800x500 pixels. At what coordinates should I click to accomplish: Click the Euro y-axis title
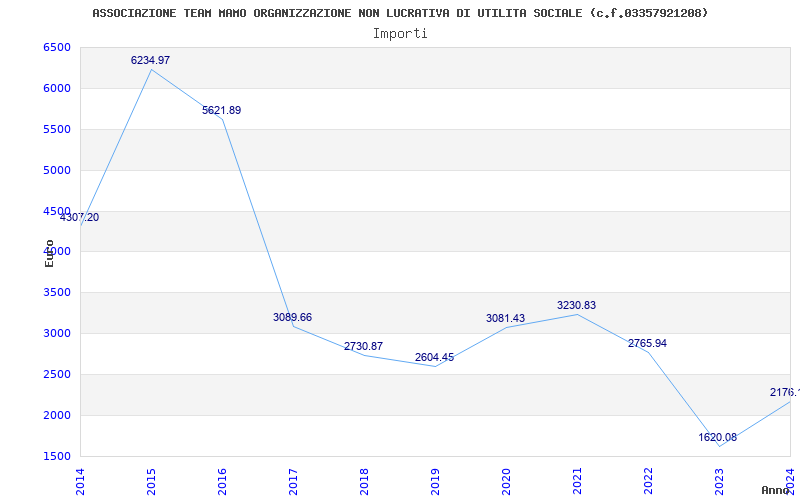point(49,253)
